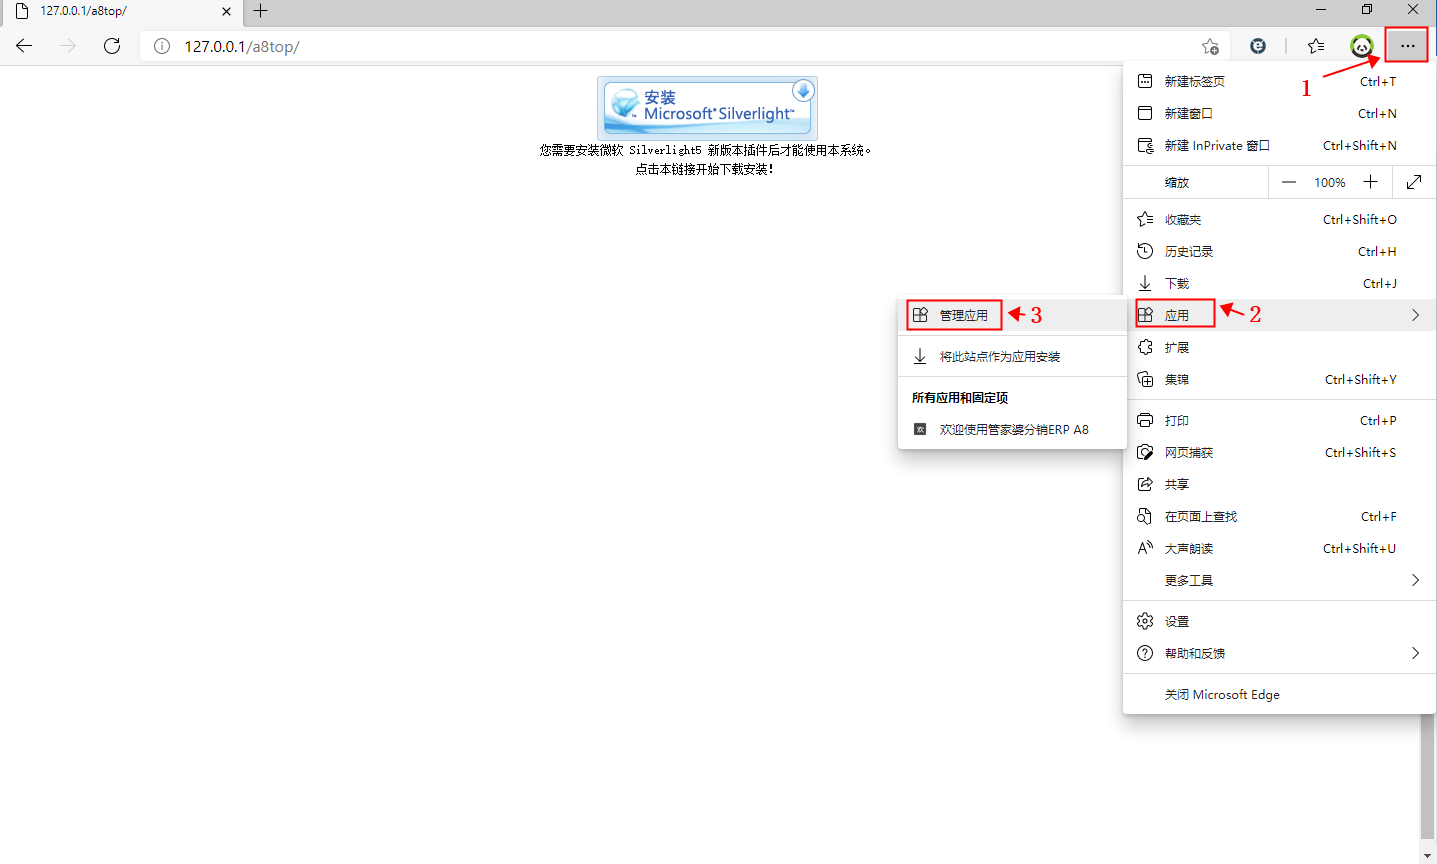Screen dimensions: 1437x864
Task: Select 新建窗口 menu item
Action: [1279, 113]
